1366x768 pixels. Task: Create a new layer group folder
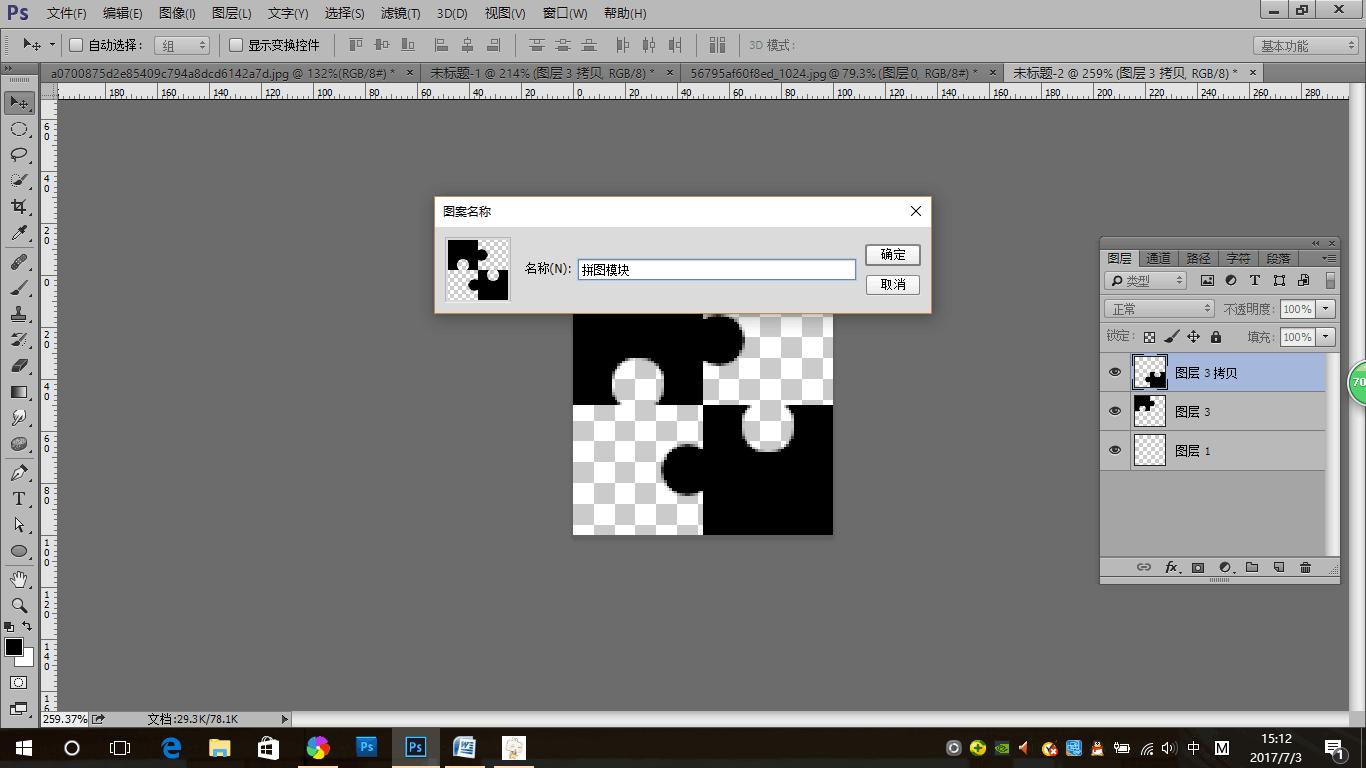click(x=1251, y=567)
